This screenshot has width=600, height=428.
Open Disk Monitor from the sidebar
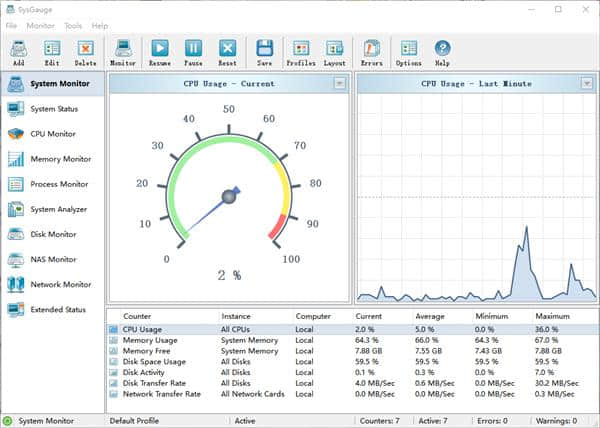(53, 234)
